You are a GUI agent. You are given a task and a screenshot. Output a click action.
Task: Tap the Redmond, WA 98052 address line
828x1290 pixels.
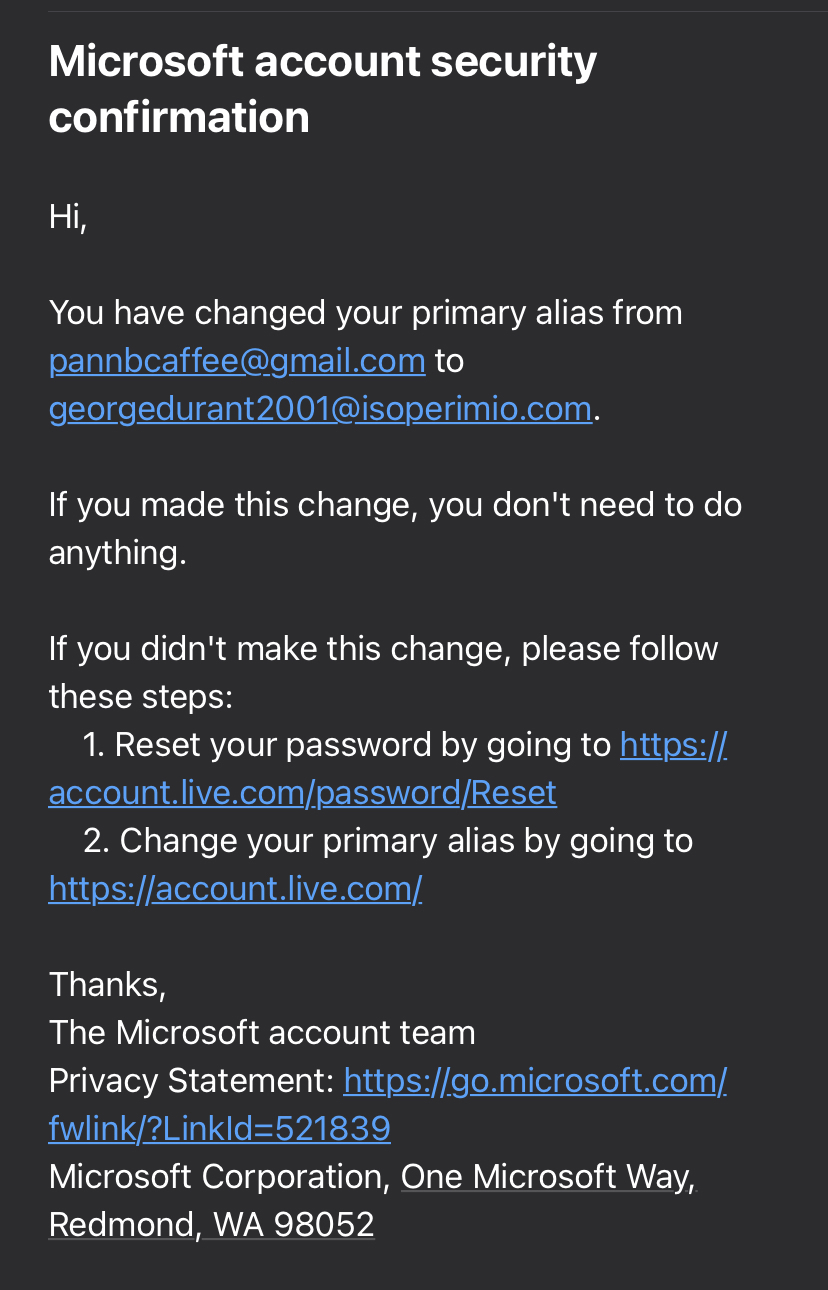pos(211,1225)
